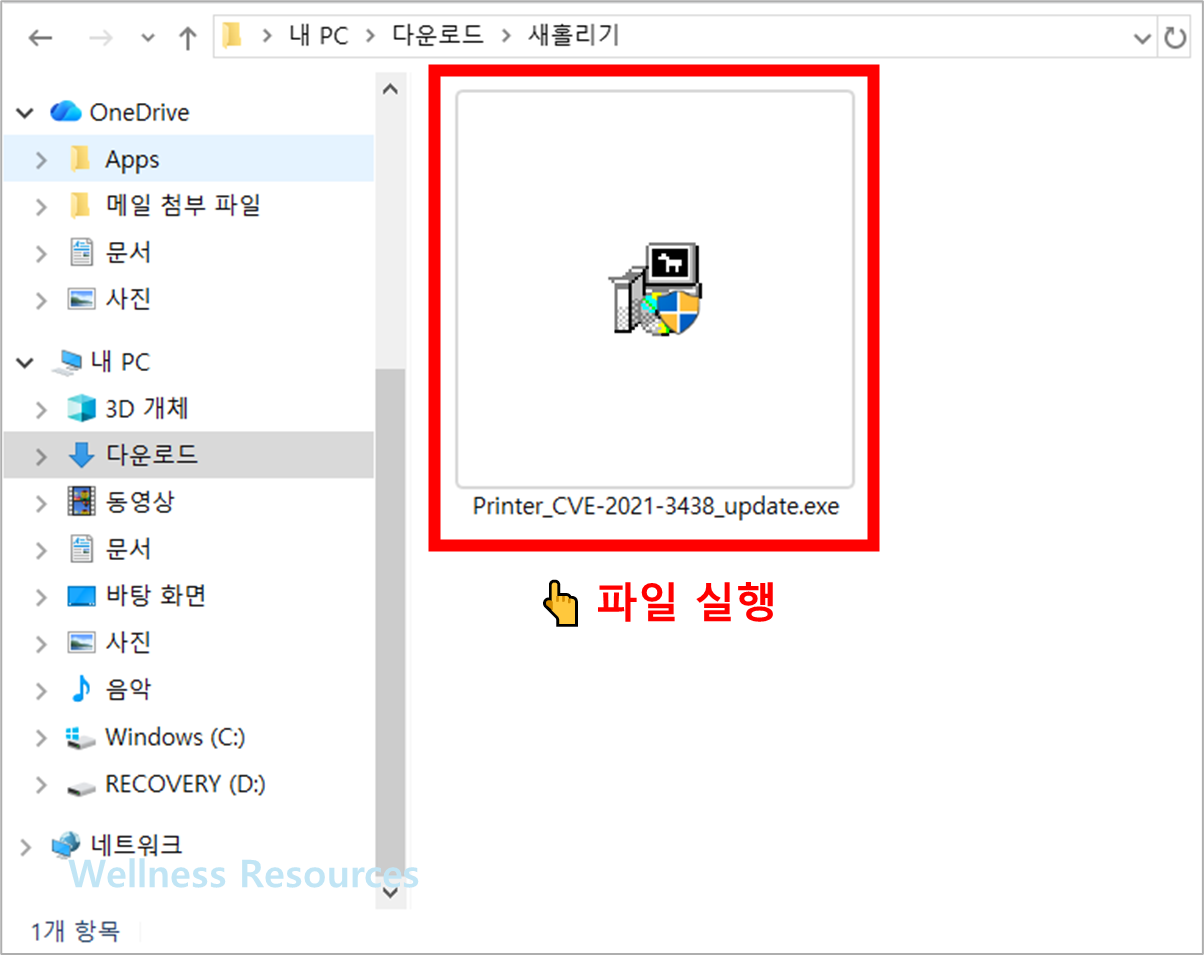Select '네트워크' in the navigation pane
The image size is (1204, 955).
137,845
